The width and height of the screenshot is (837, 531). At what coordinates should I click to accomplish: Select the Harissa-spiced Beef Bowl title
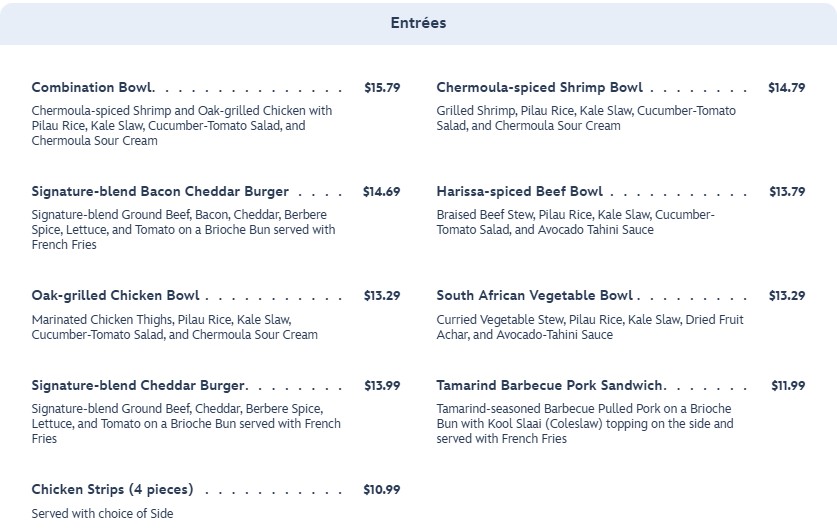(519, 192)
